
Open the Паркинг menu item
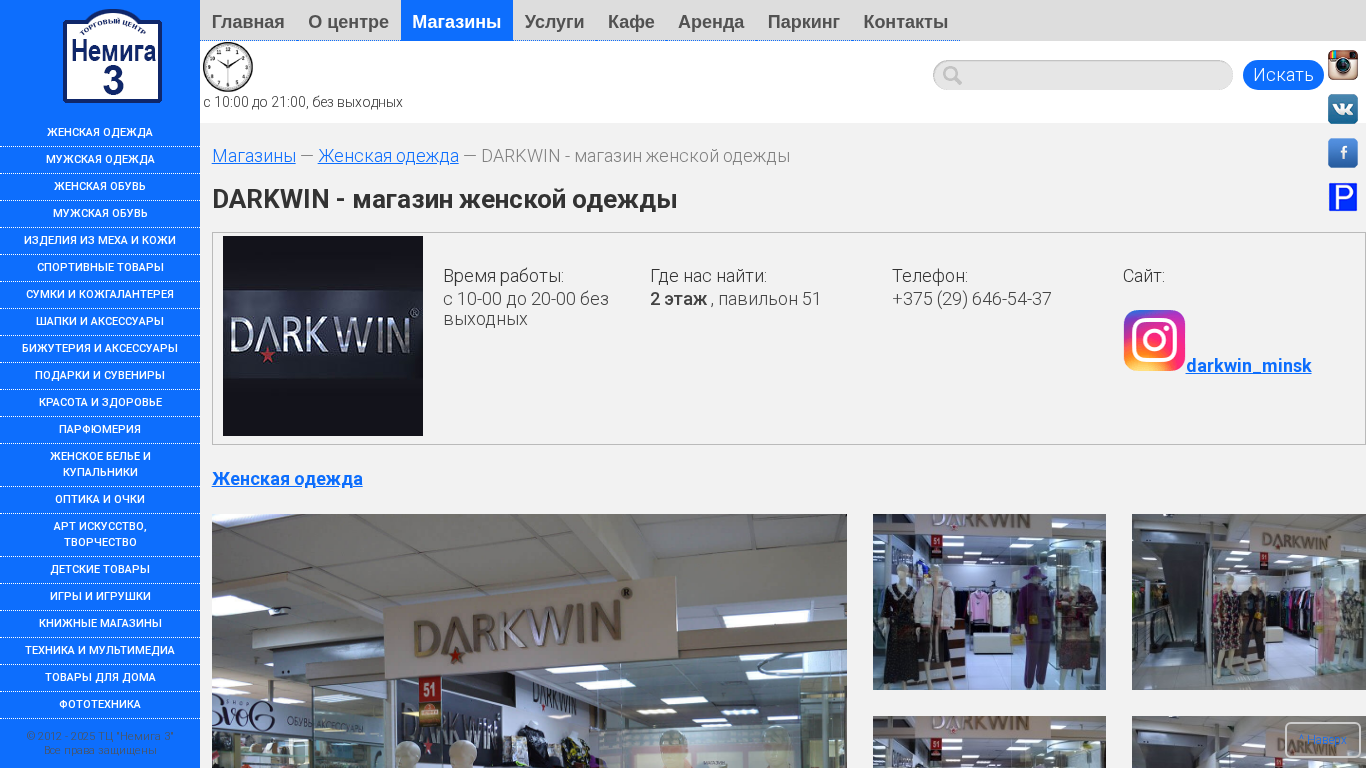coord(804,21)
